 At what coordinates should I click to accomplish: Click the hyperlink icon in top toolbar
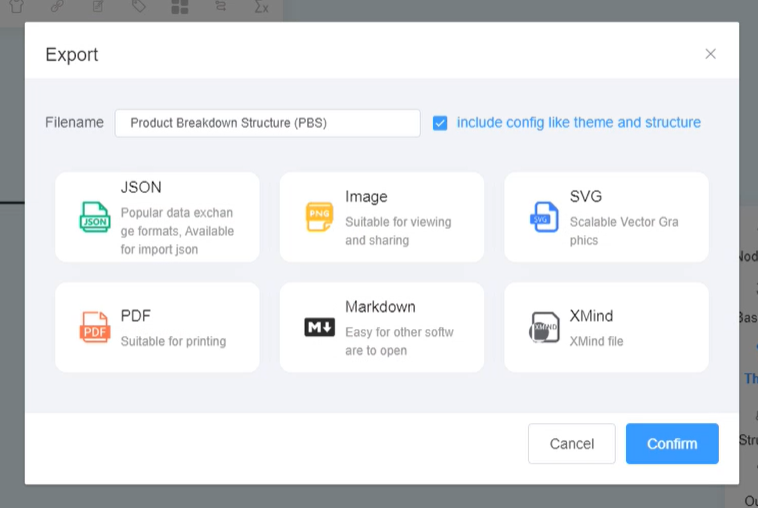click(58, 7)
